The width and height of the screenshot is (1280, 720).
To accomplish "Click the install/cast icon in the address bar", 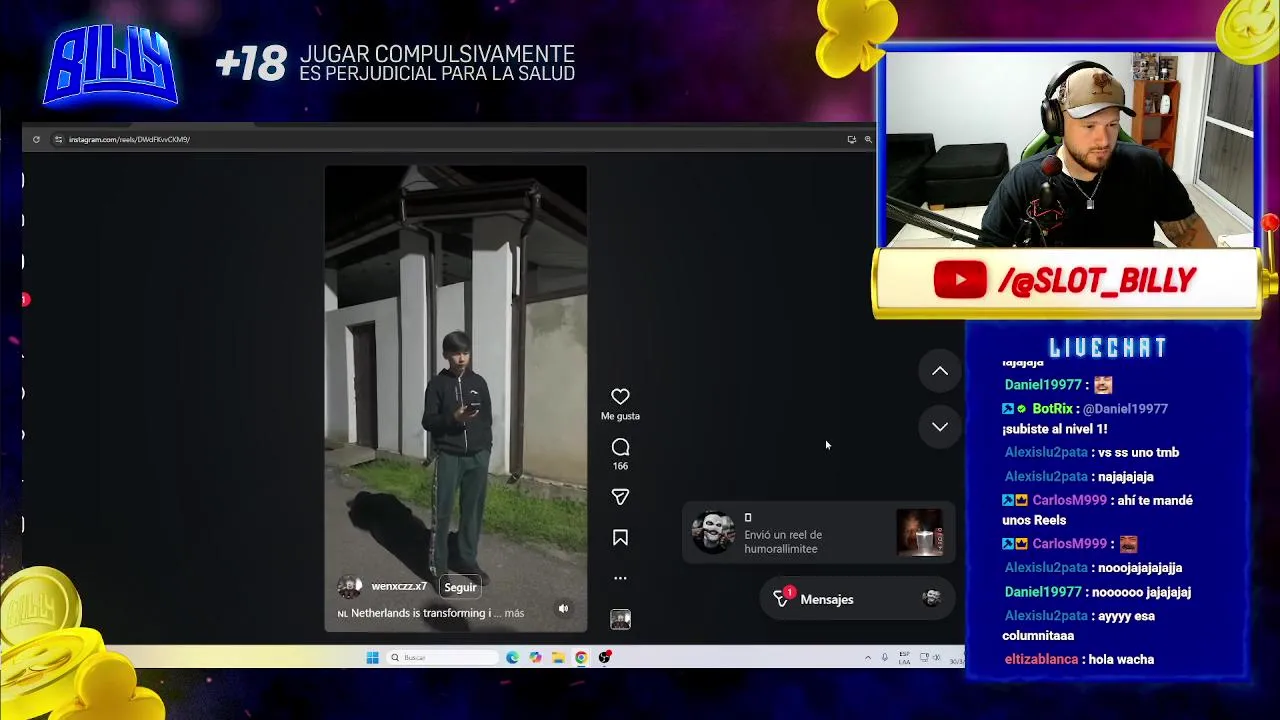I will coord(851,139).
